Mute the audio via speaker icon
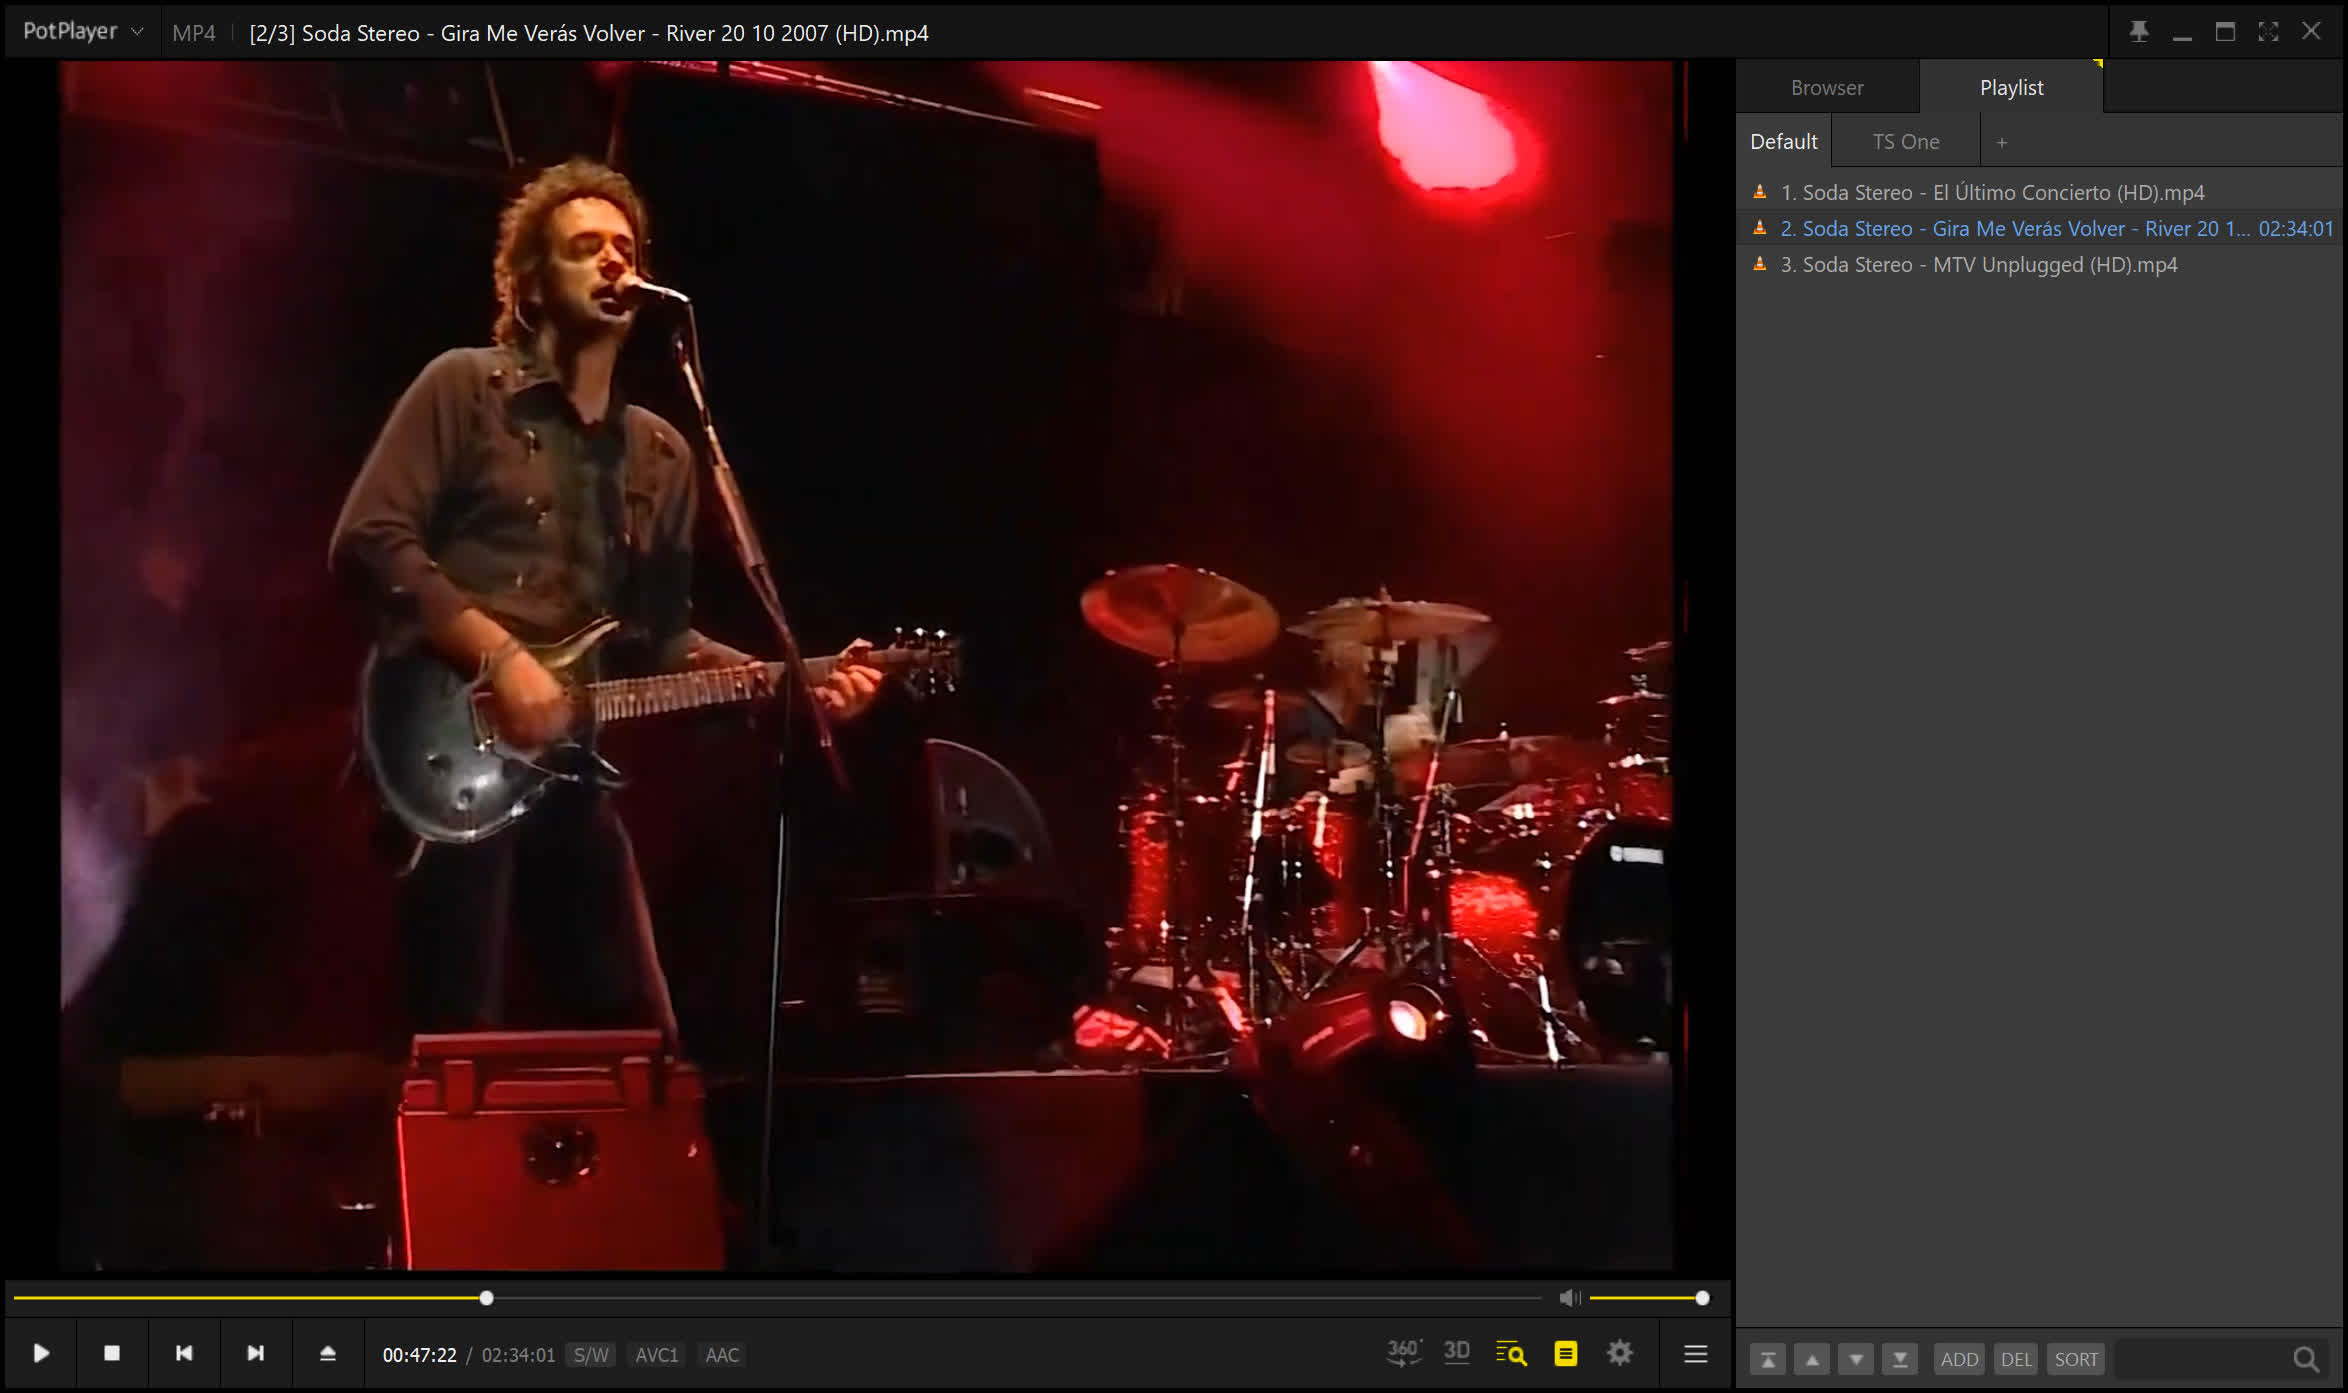The image size is (2348, 1393). [x=1569, y=1298]
